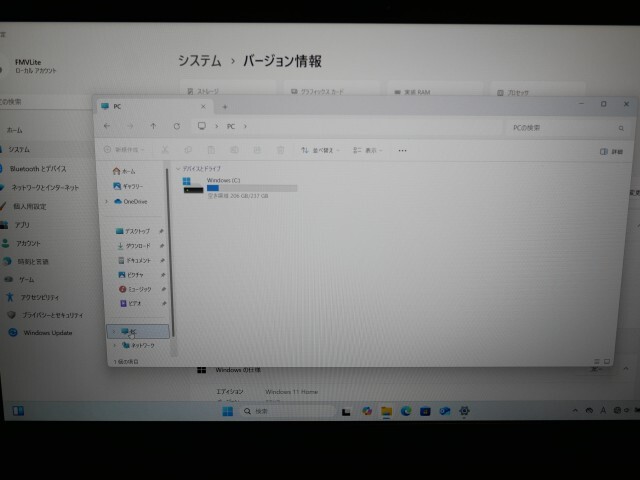Launch Microsoft Edge from taskbar
Image resolution: width=640 pixels, height=480 pixels.
[x=406, y=411]
